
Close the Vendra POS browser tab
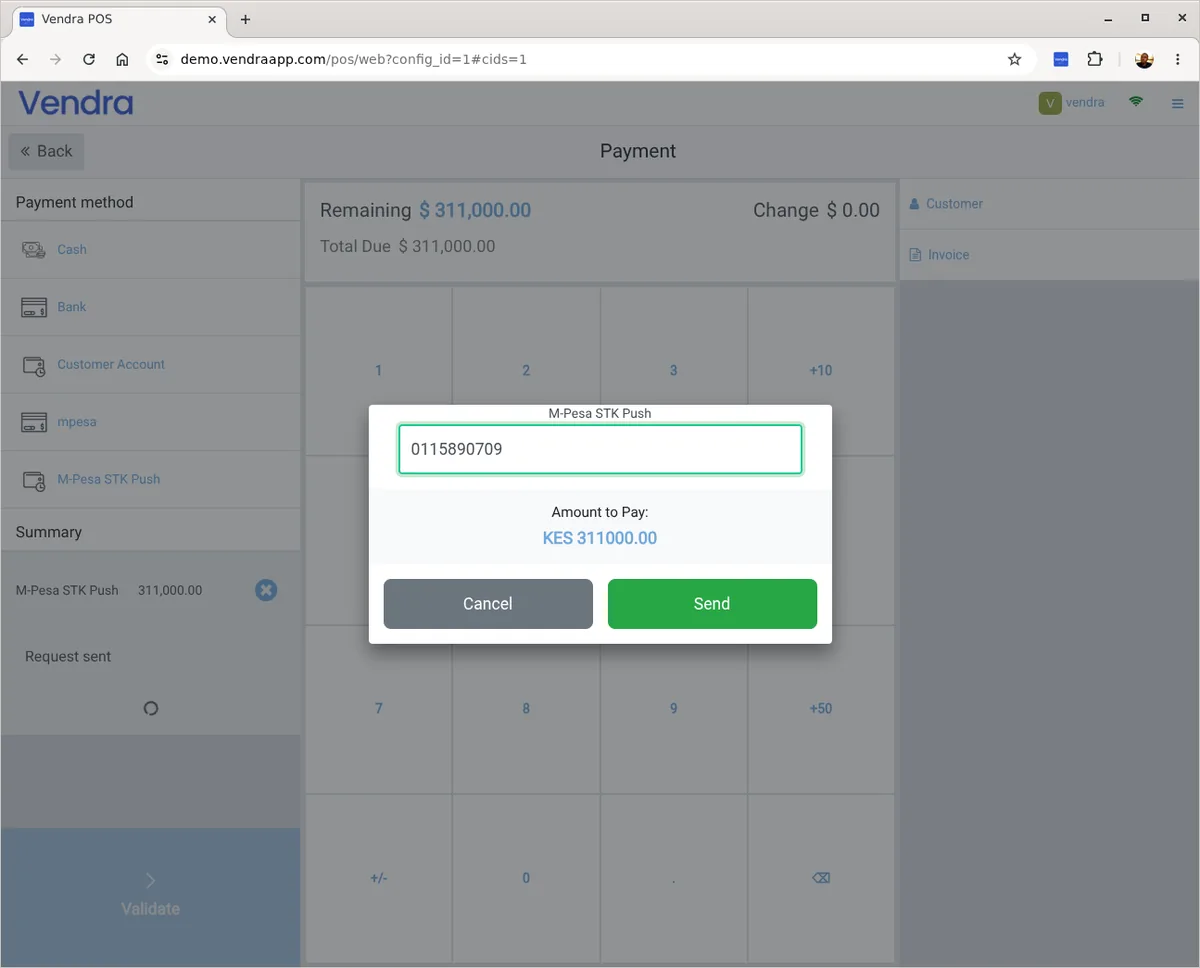[212, 19]
